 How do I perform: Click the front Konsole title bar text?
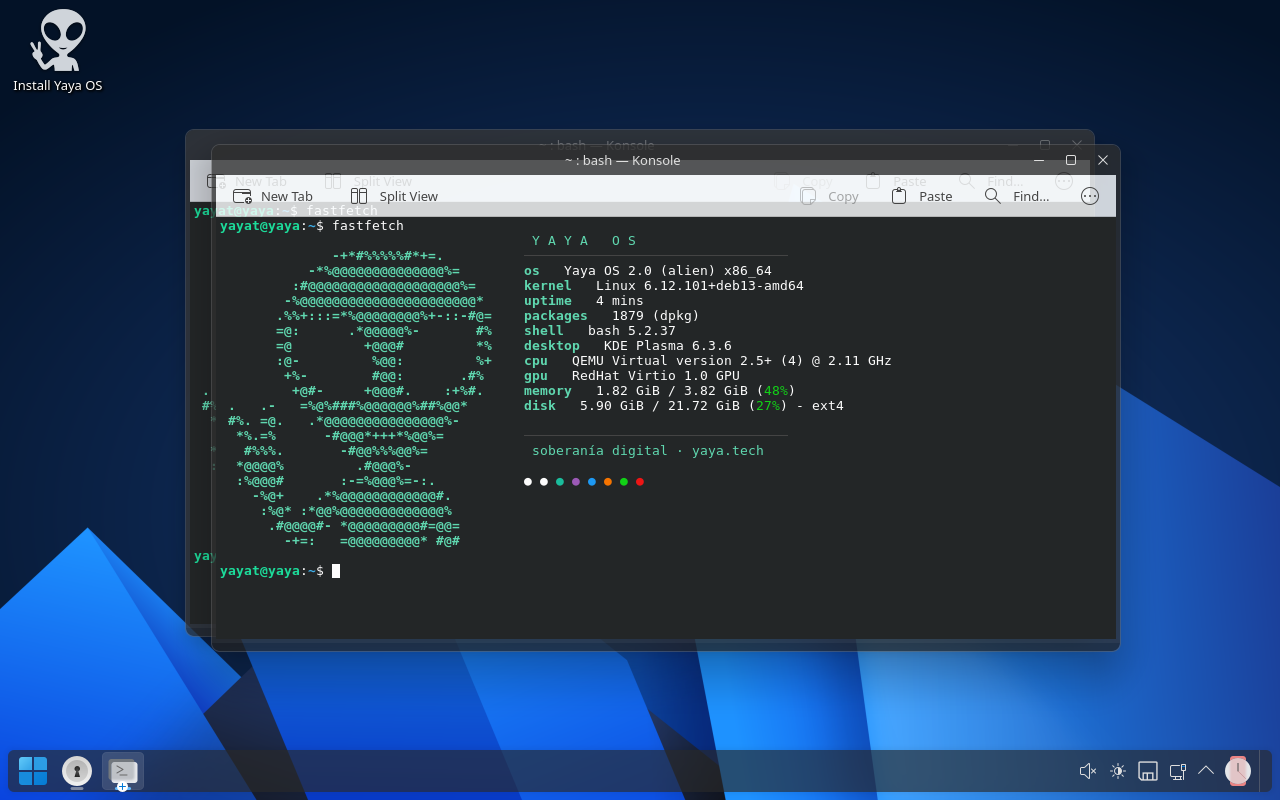pos(622,160)
